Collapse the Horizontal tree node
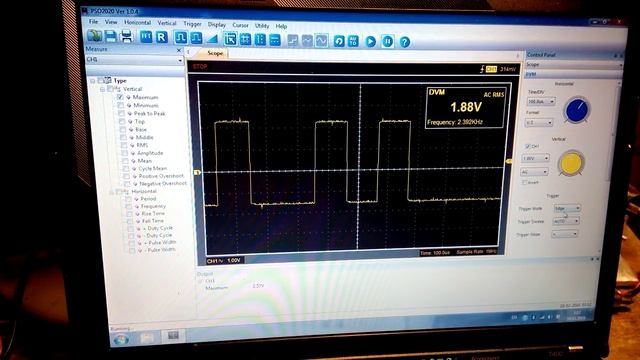 [x=111, y=192]
